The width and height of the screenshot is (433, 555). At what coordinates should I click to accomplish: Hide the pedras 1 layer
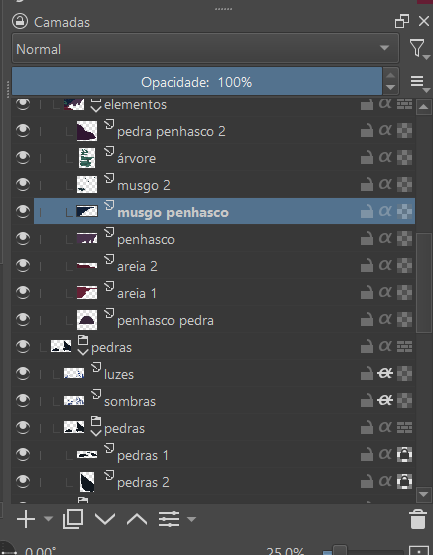pos(23,454)
